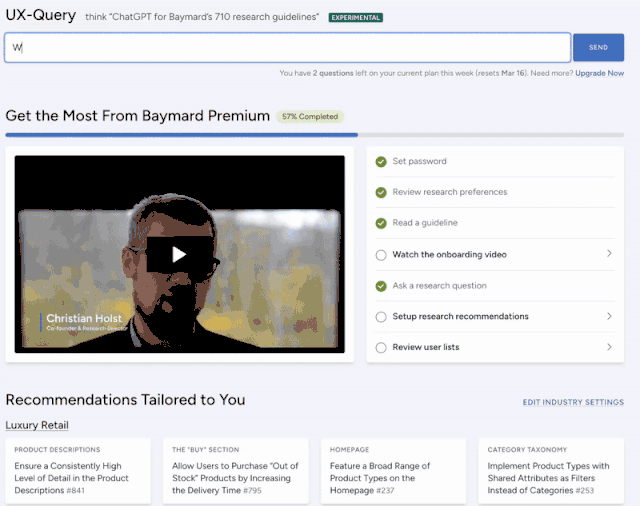This screenshot has width=640, height=506.
Task: Mark Review user lists circle
Action: 381,348
